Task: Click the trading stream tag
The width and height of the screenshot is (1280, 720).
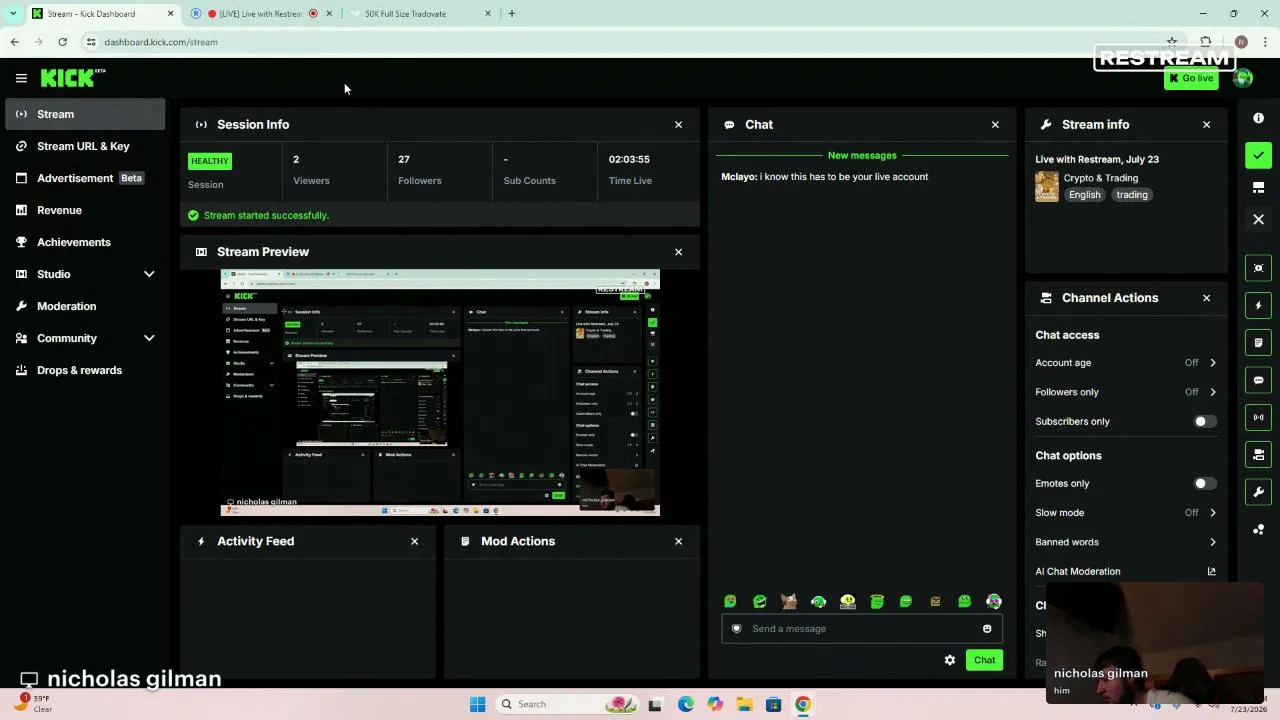Action: point(1132,195)
